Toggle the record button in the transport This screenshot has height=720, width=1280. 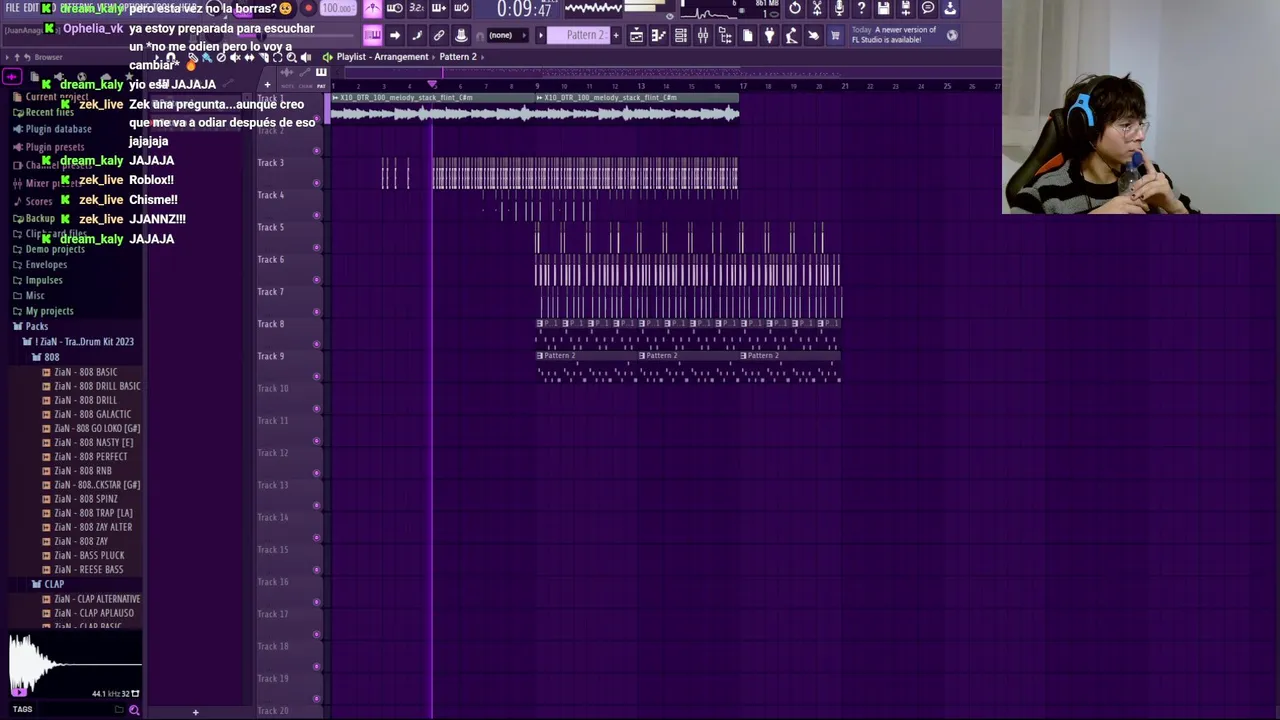coord(307,8)
